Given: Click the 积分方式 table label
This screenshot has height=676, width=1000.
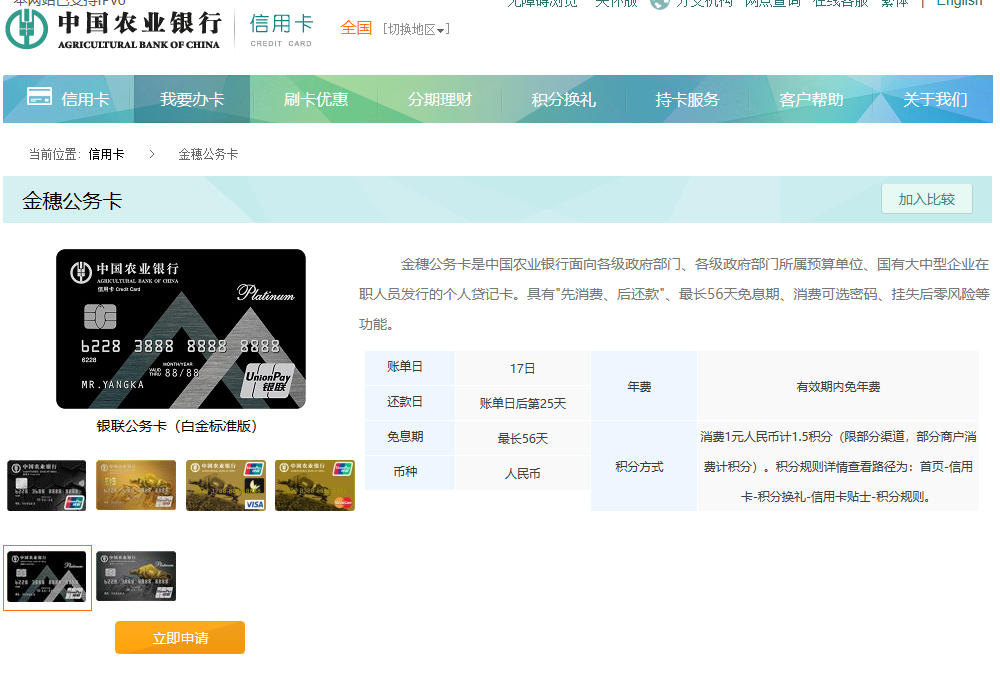Looking at the screenshot, I should tap(639, 467).
